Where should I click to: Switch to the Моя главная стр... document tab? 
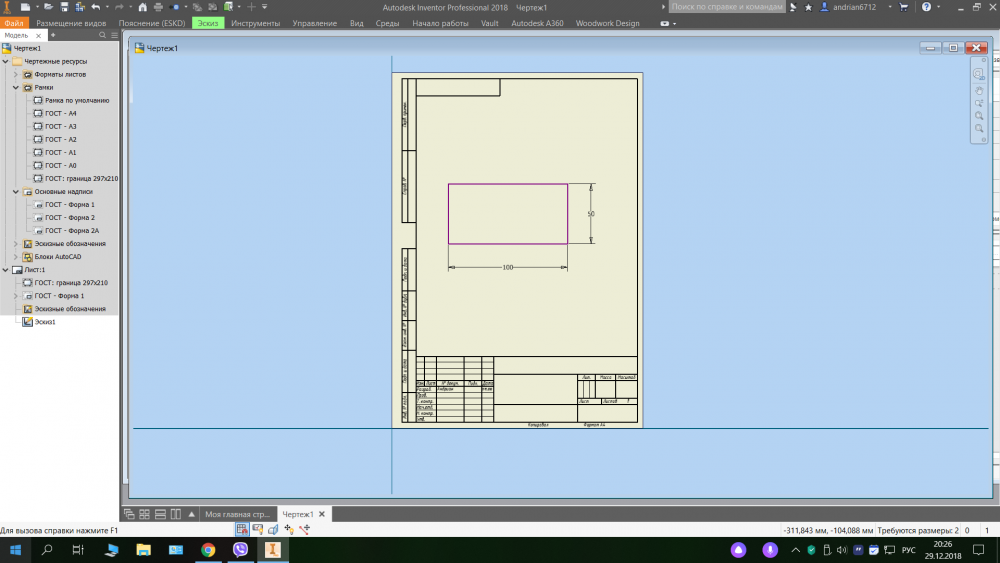pos(237,514)
